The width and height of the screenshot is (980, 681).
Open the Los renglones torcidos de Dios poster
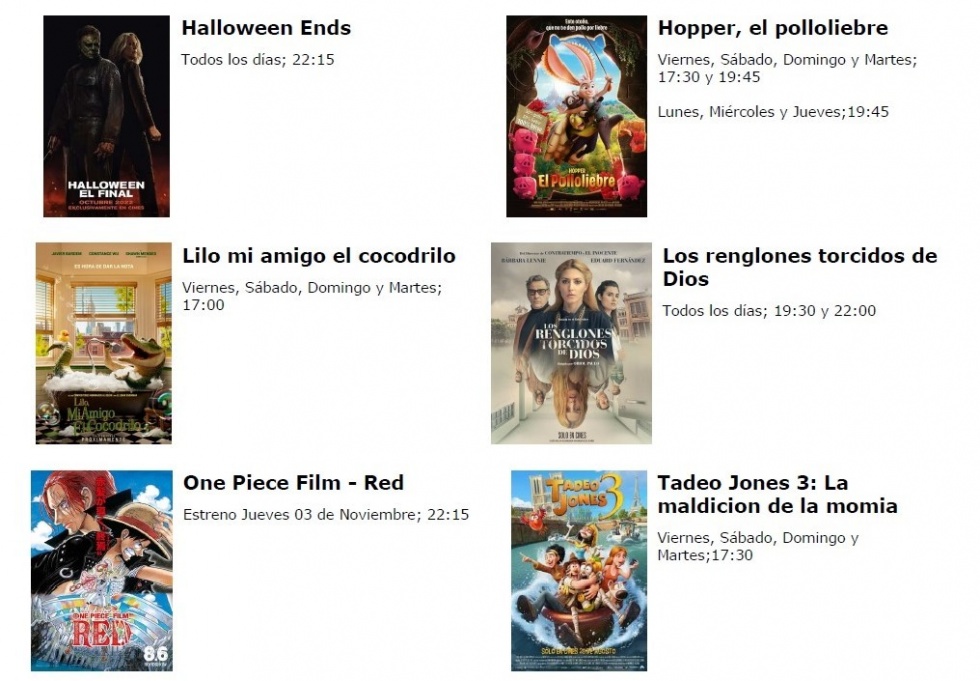[x=571, y=343]
